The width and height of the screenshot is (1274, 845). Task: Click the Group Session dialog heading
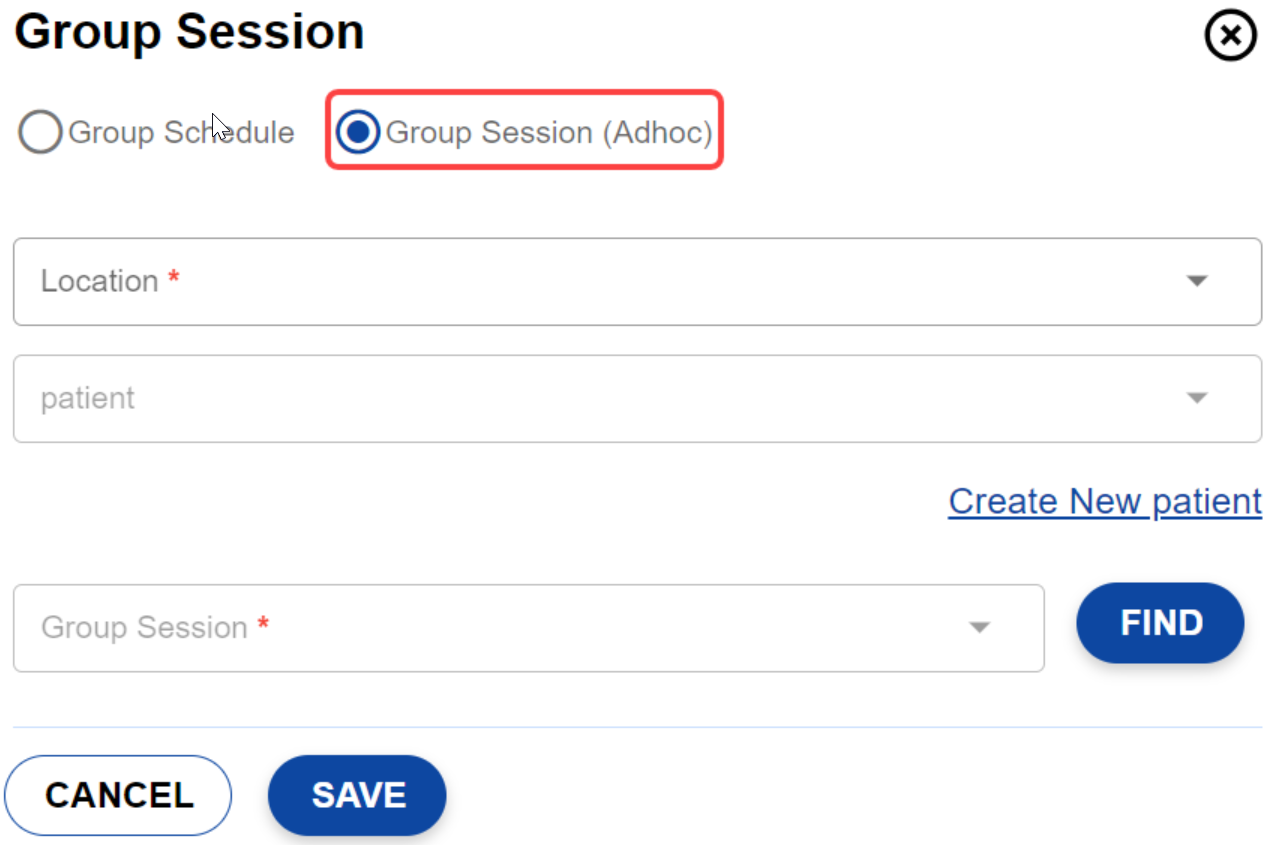coord(189,32)
